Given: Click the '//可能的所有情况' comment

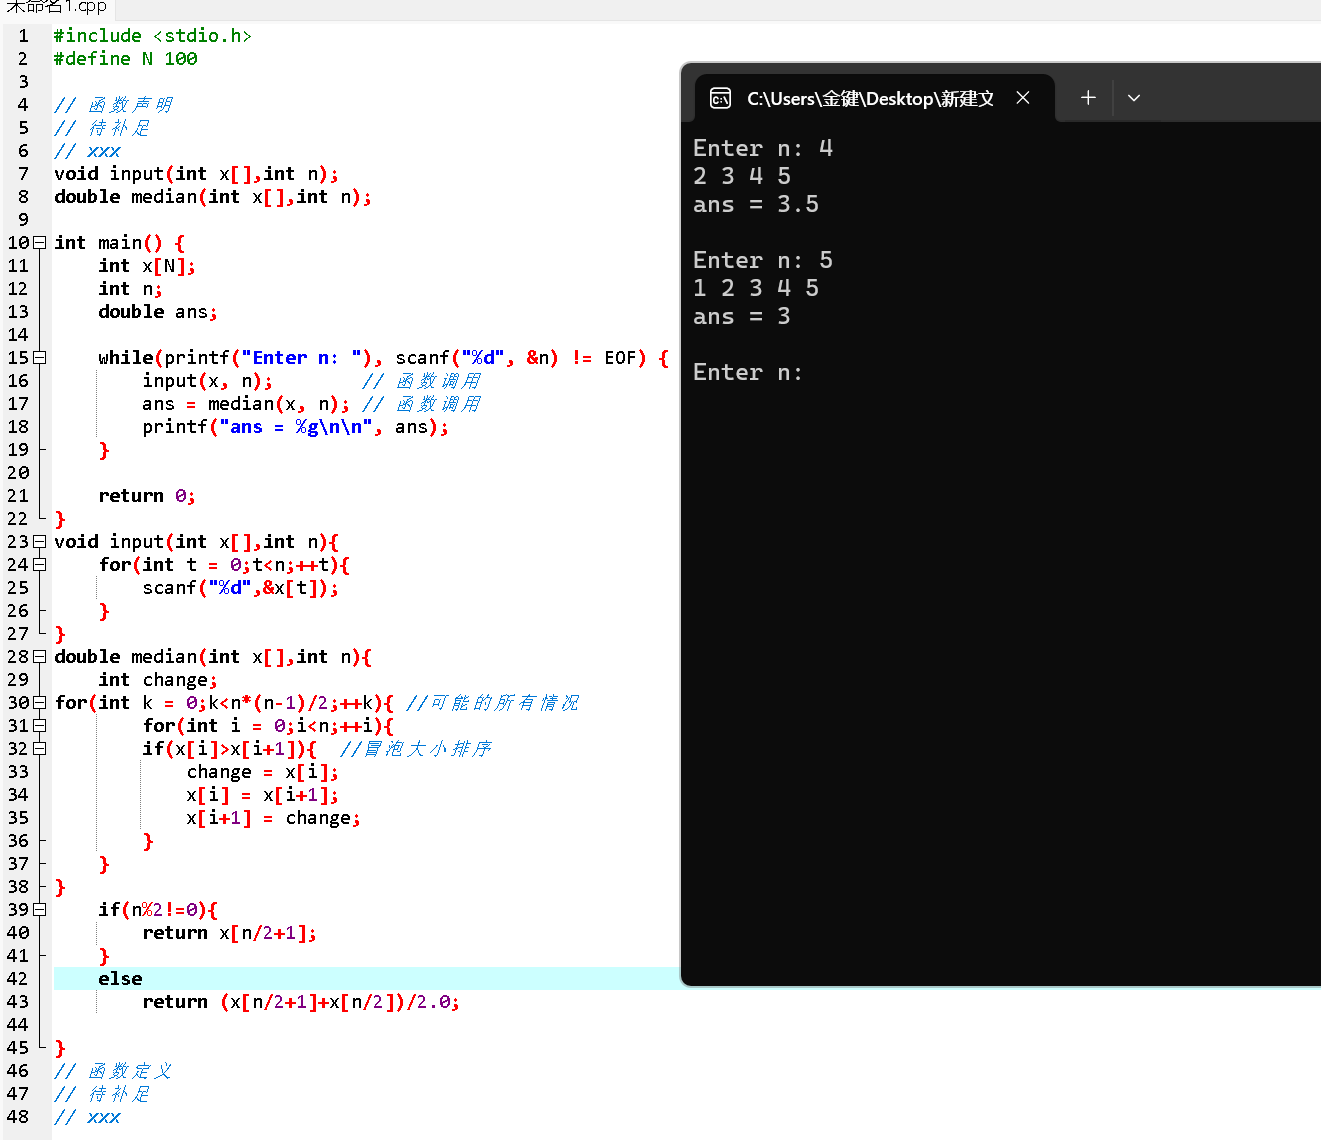Looking at the screenshot, I should coord(493,703).
